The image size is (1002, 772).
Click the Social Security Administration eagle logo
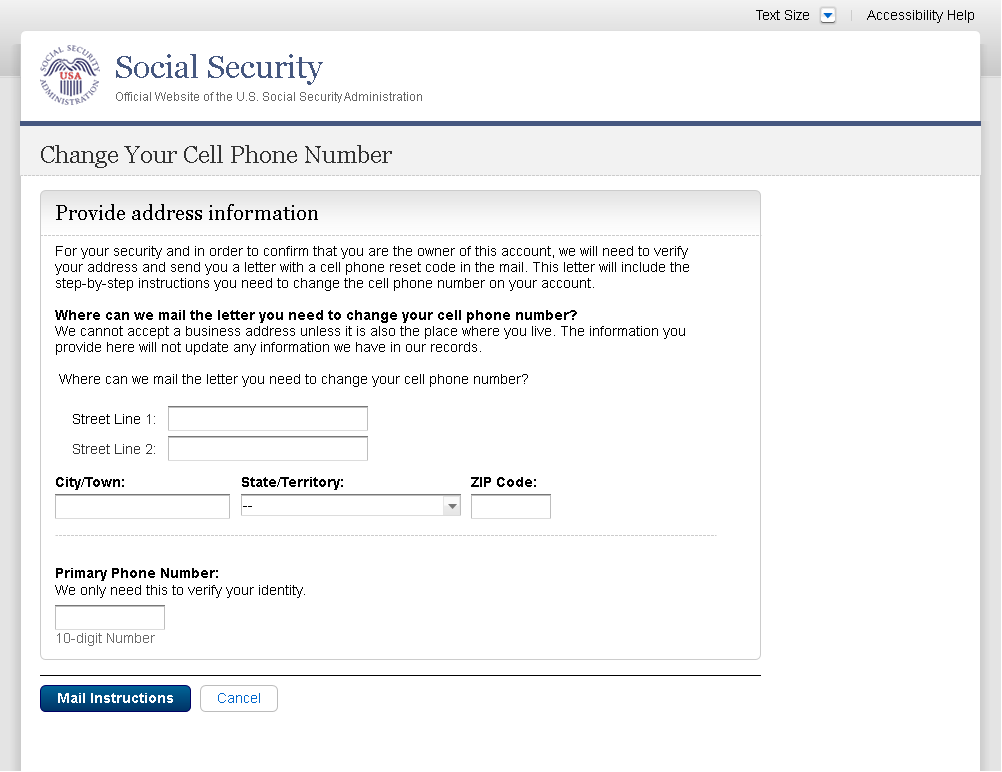click(70, 76)
